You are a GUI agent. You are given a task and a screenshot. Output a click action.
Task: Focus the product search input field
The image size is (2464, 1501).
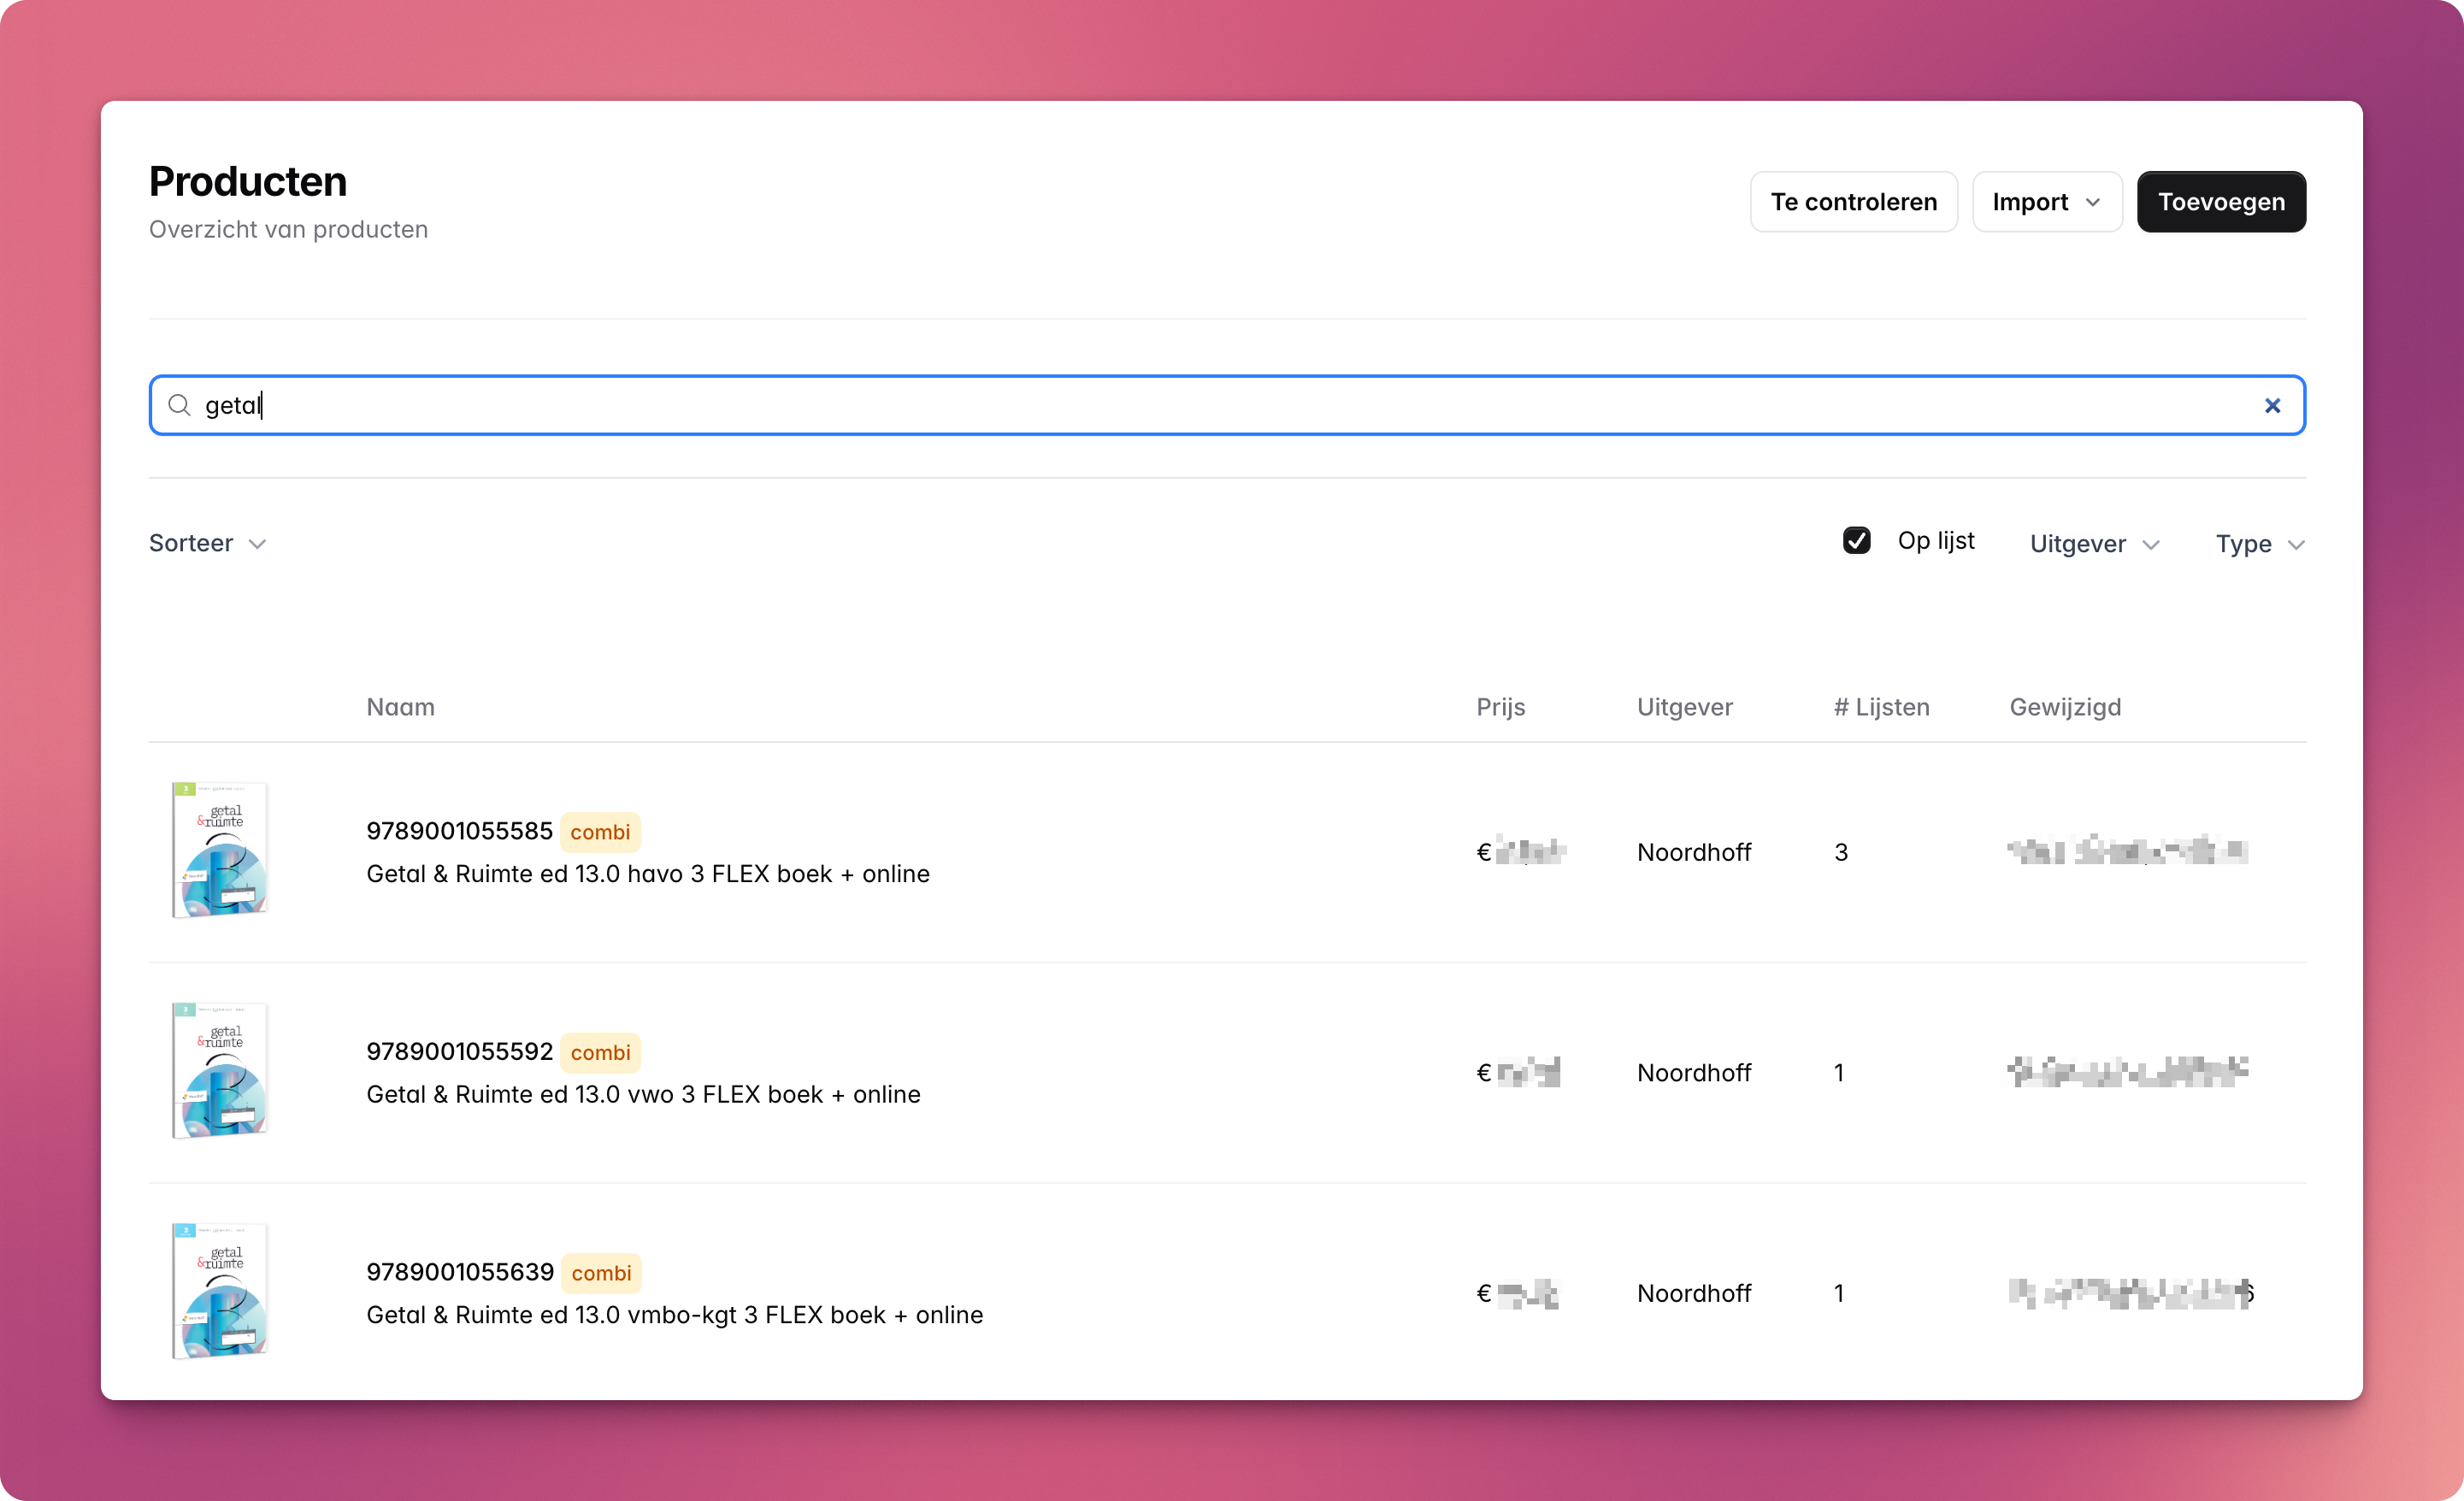(x=1200, y=405)
